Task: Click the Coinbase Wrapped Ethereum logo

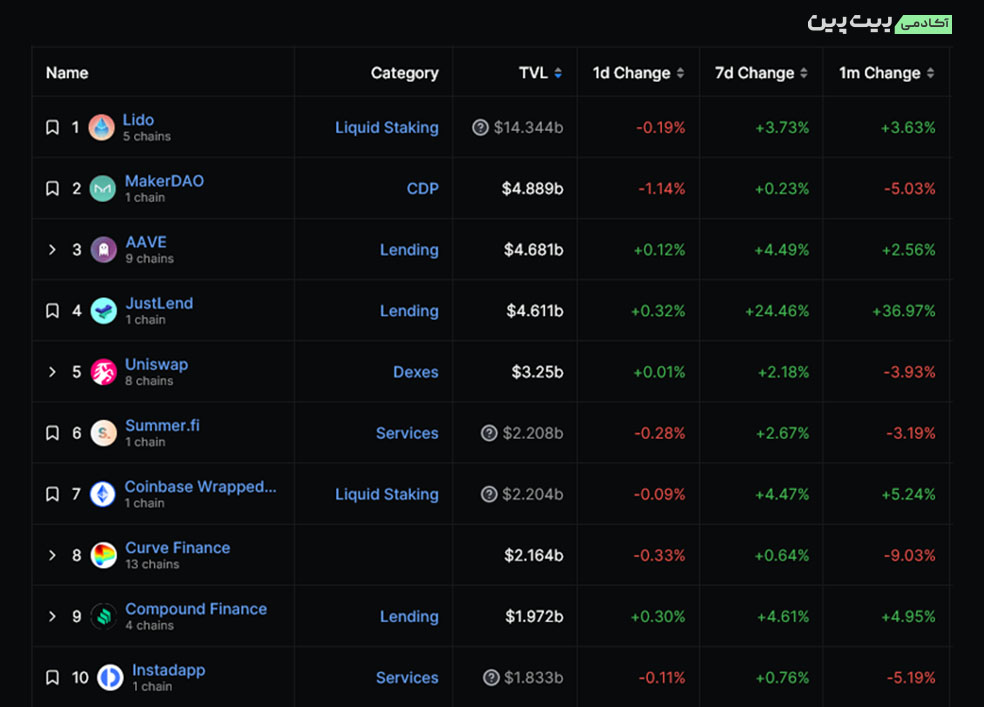Action: click(x=102, y=494)
